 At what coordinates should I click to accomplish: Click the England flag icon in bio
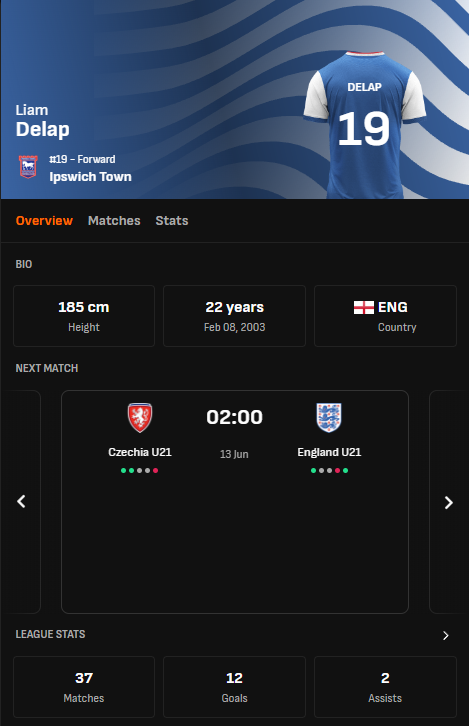click(364, 307)
